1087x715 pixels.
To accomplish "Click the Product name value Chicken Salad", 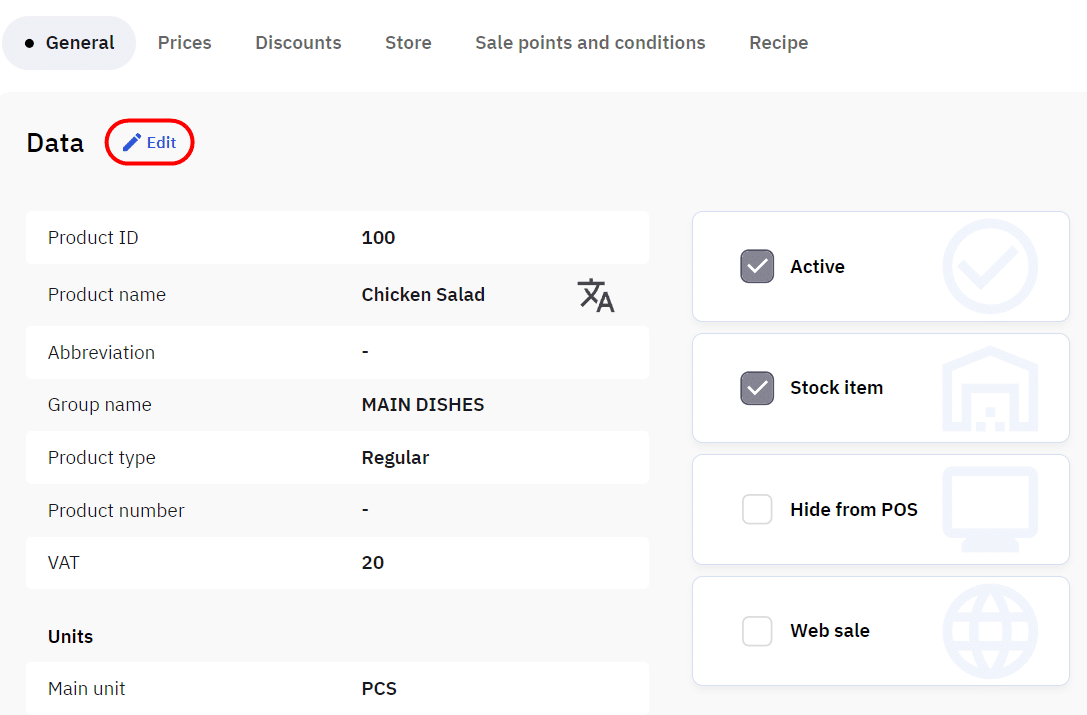I will coord(423,295).
